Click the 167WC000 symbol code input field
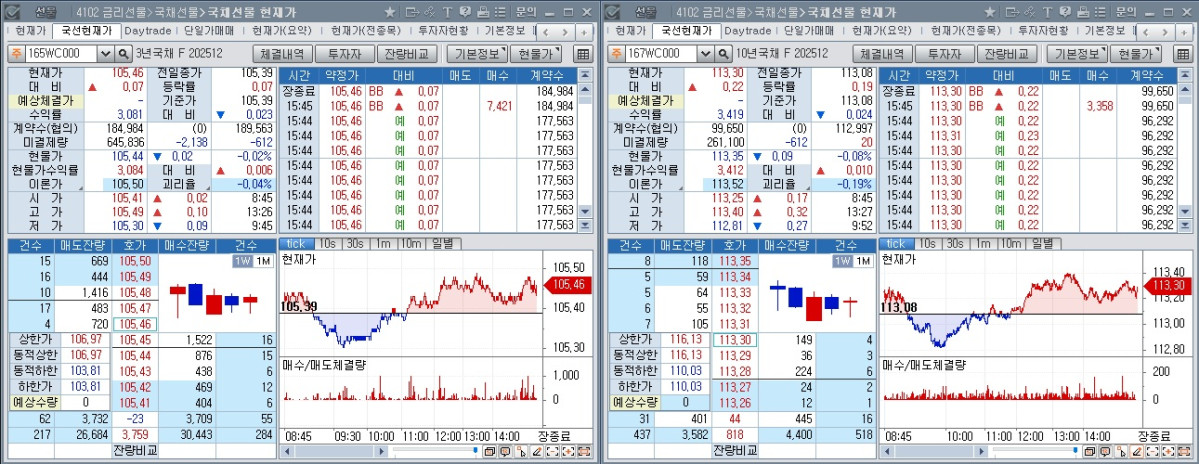The width and height of the screenshot is (1199, 464). (x=661, y=54)
